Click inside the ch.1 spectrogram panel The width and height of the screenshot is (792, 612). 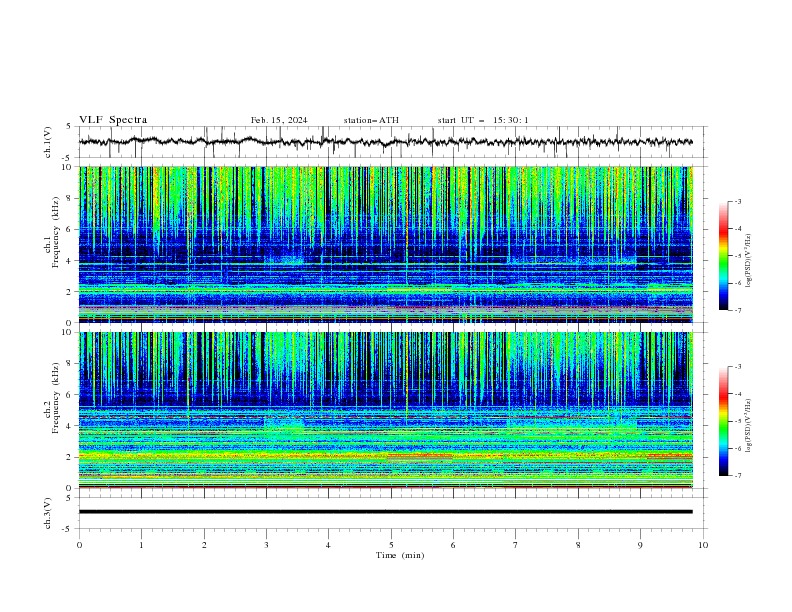(386, 244)
